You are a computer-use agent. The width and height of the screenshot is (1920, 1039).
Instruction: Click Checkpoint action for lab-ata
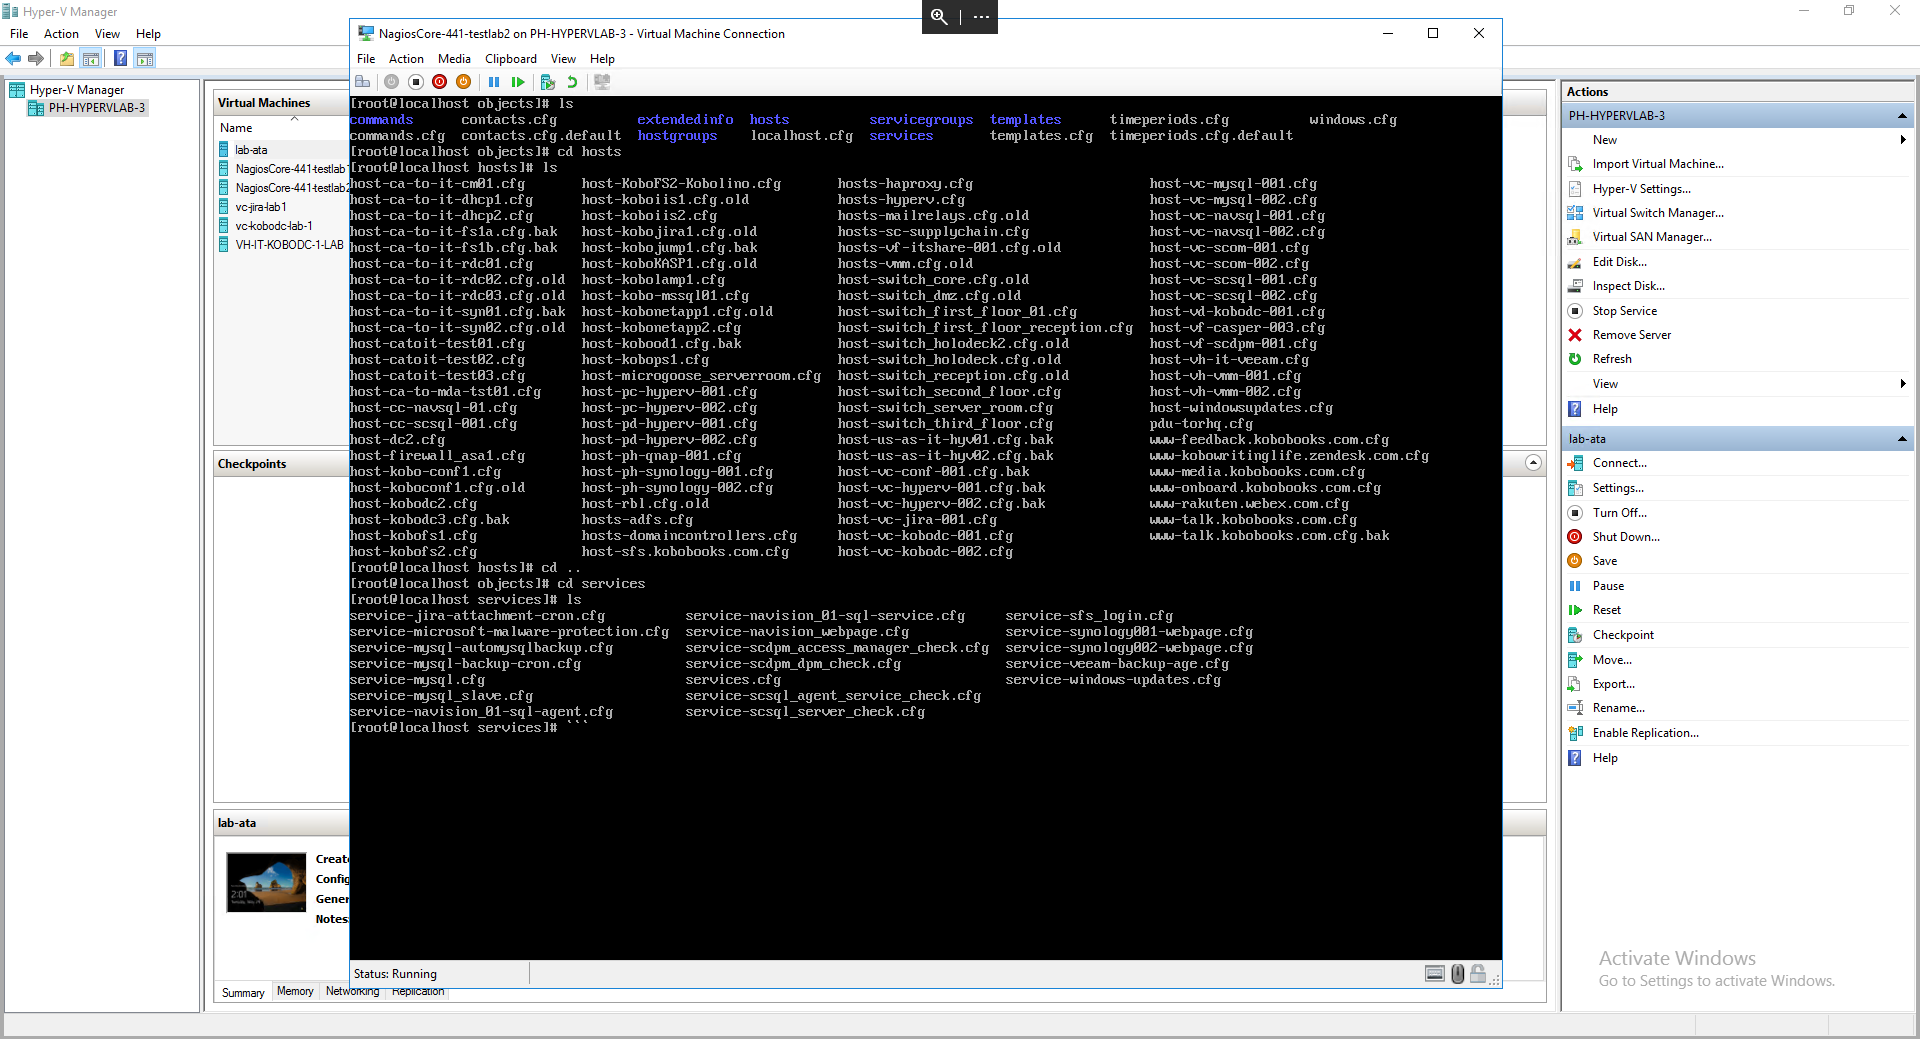[x=1623, y=635]
